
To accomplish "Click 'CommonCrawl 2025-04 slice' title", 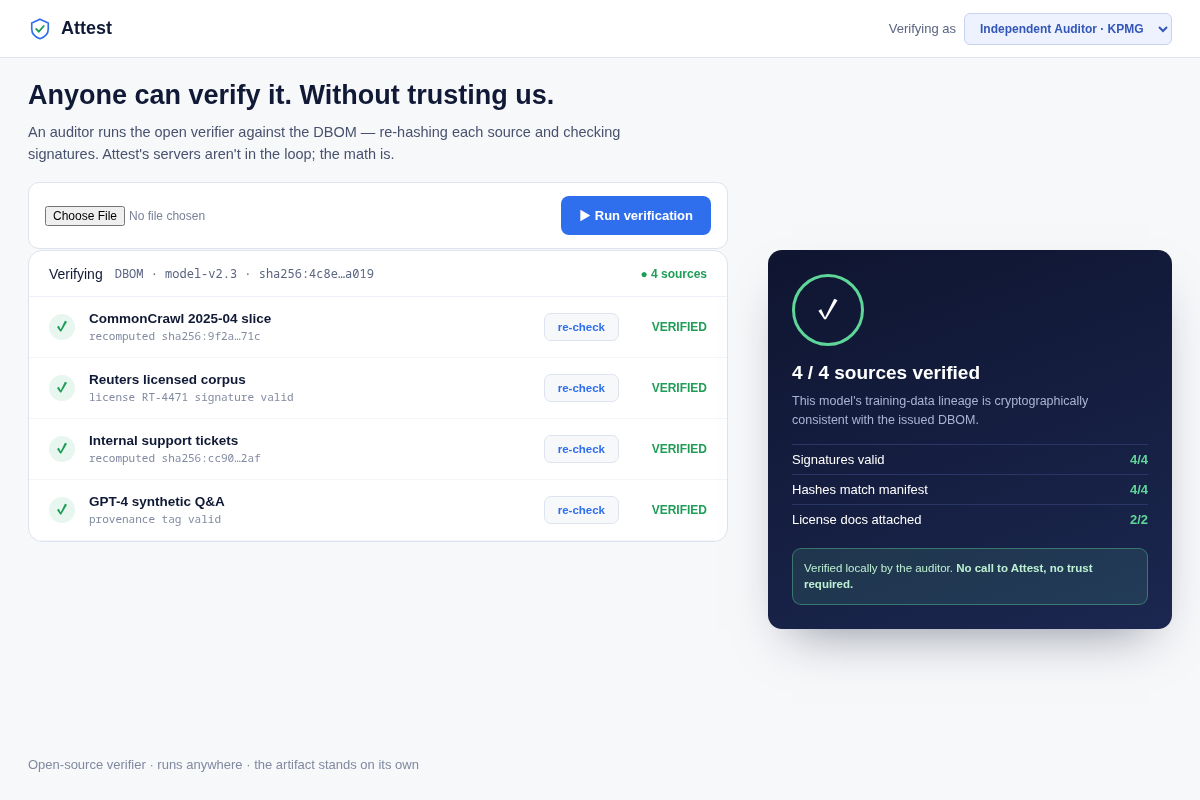I will 180,319.
